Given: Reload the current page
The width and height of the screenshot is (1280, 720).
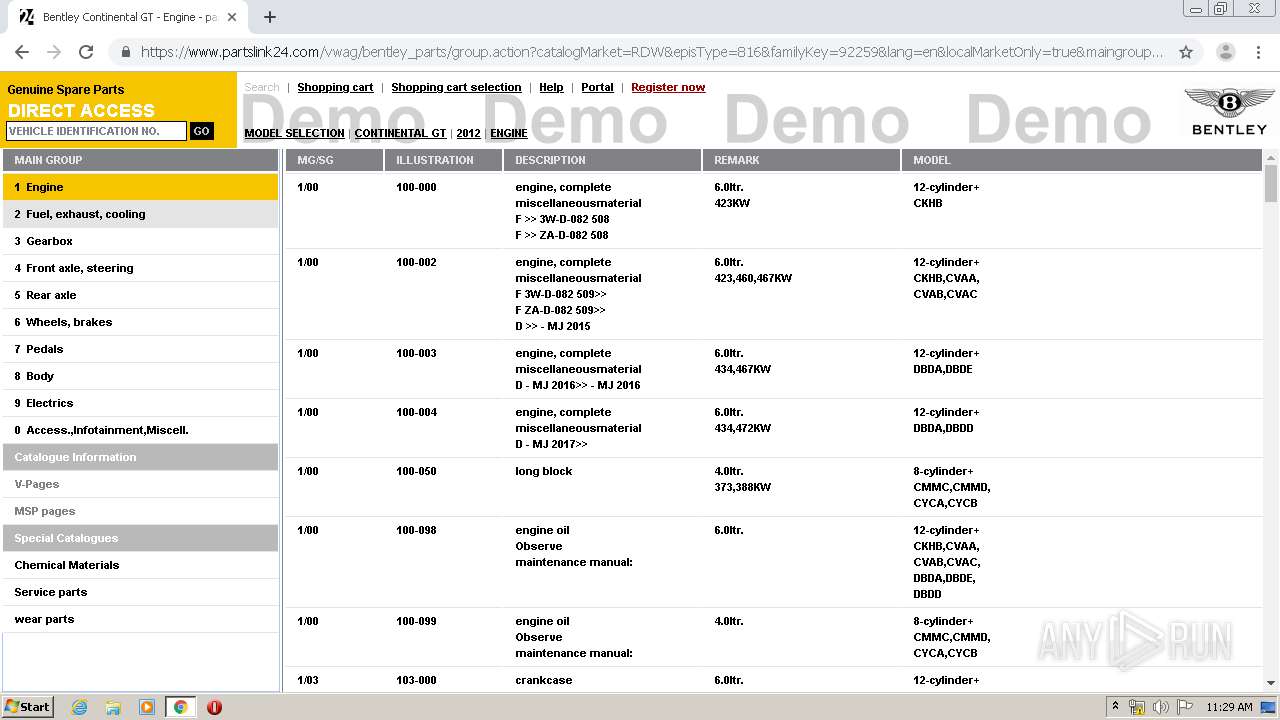Looking at the screenshot, I should tap(86, 52).
